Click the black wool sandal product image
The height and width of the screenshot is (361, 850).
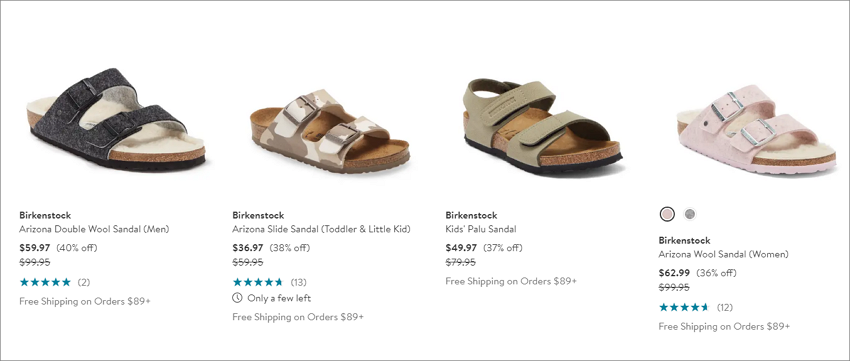coord(116,119)
